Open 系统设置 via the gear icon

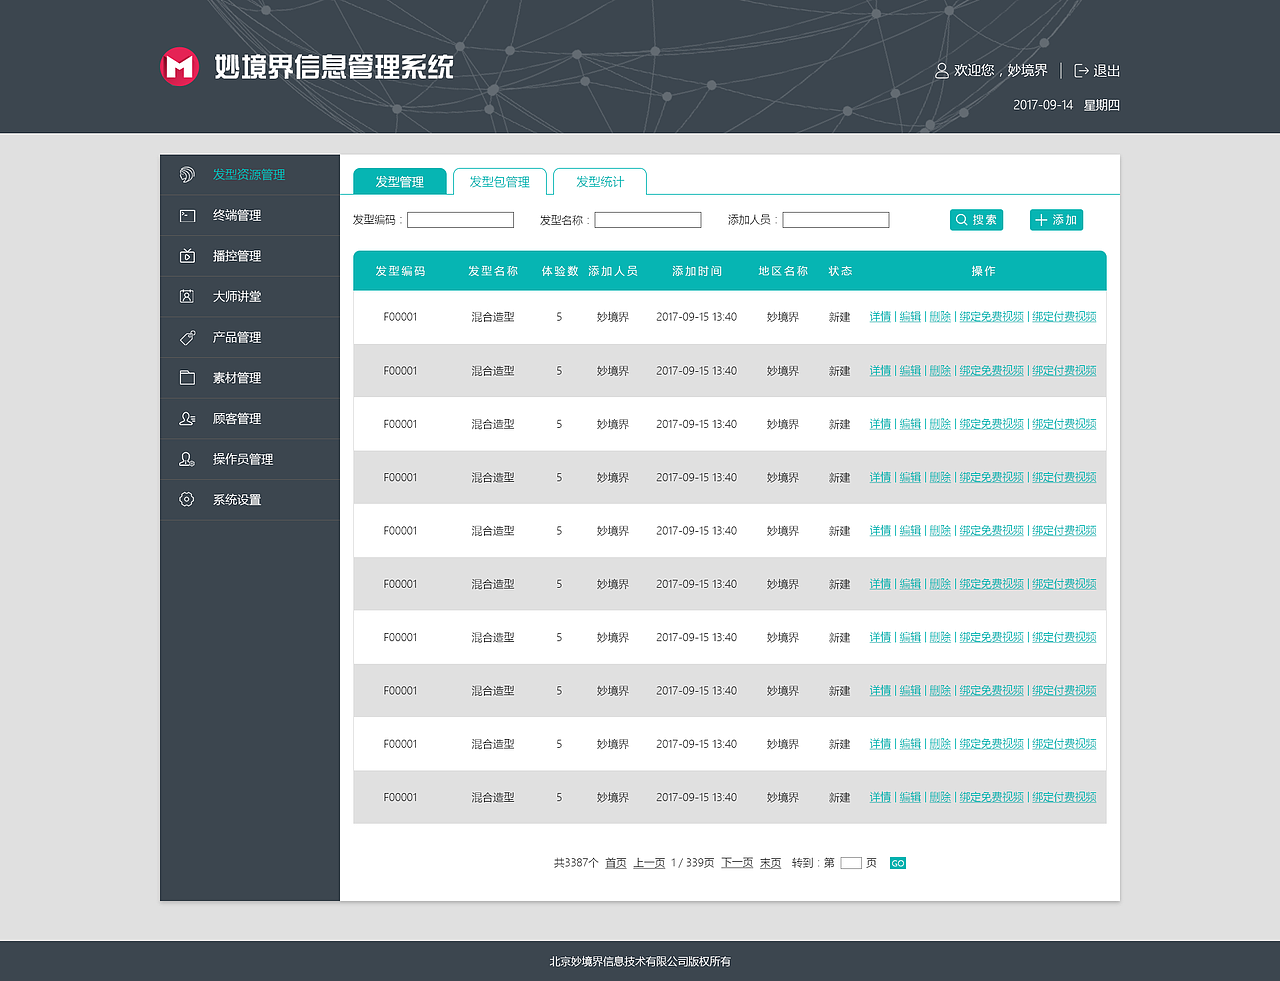coord(186,499)
